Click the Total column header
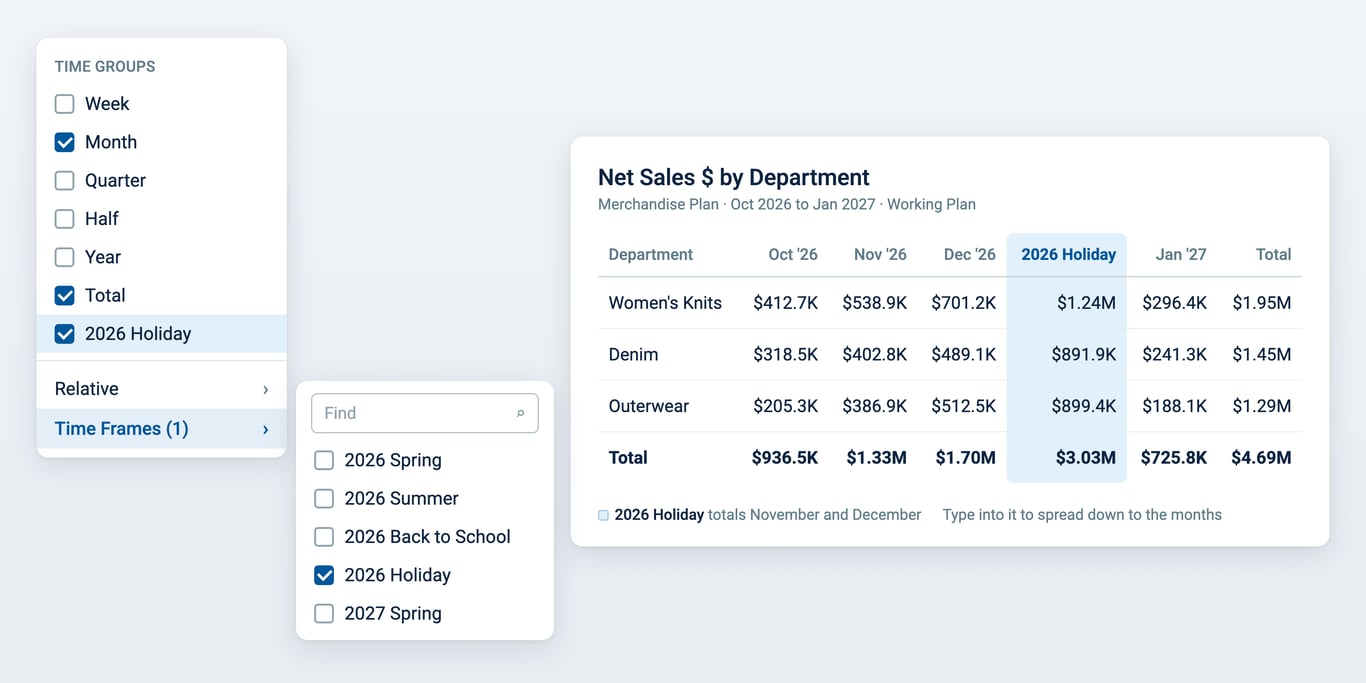Viewport: 1366px width, 683px height. pyautogui.click(x=1273, y=254)
